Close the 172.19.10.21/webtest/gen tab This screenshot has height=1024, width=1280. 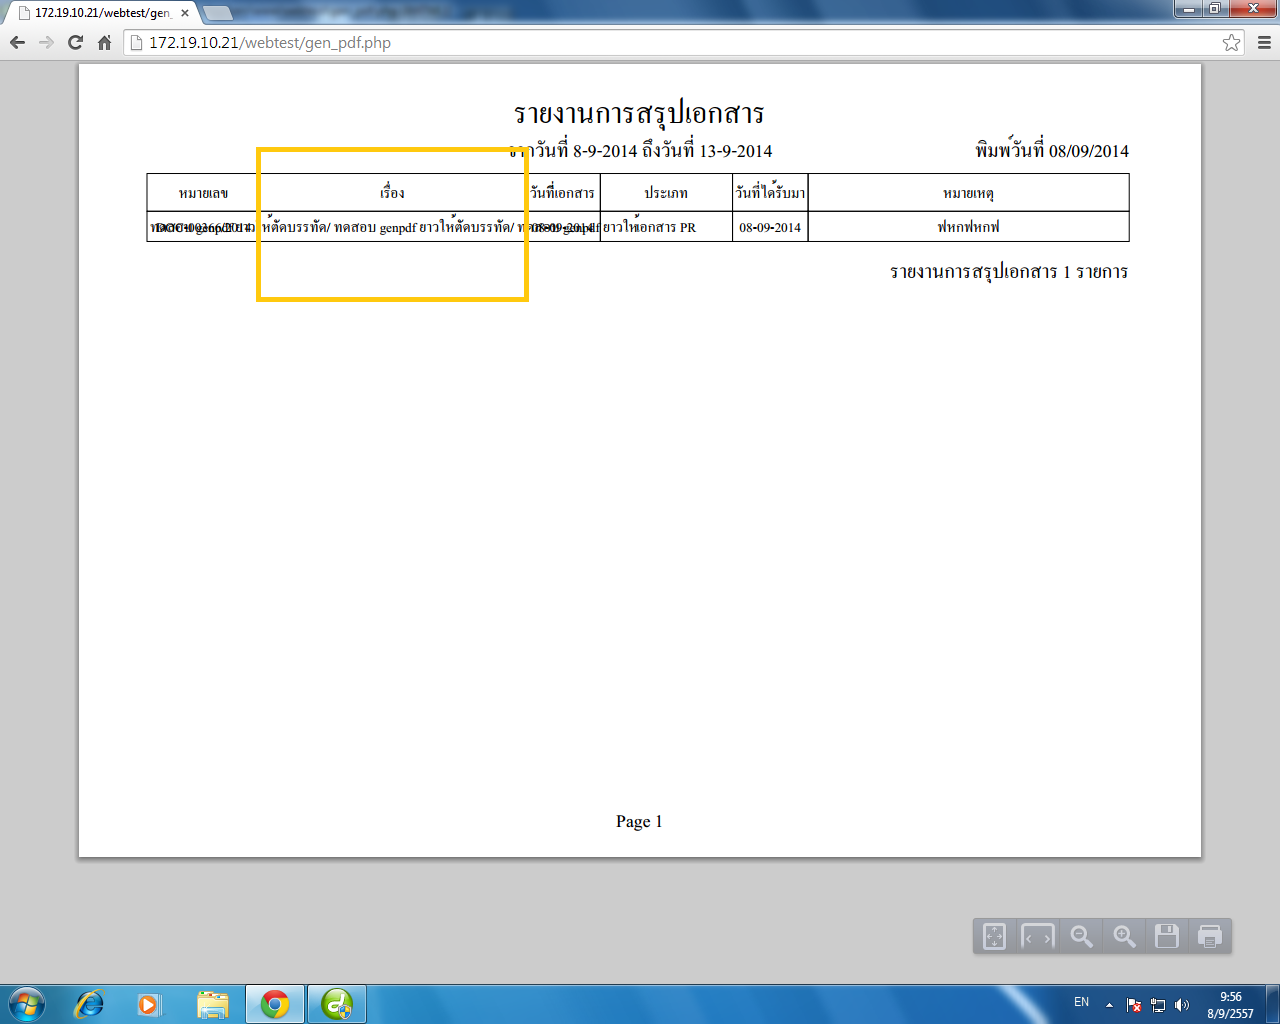(x=185, y=13)
